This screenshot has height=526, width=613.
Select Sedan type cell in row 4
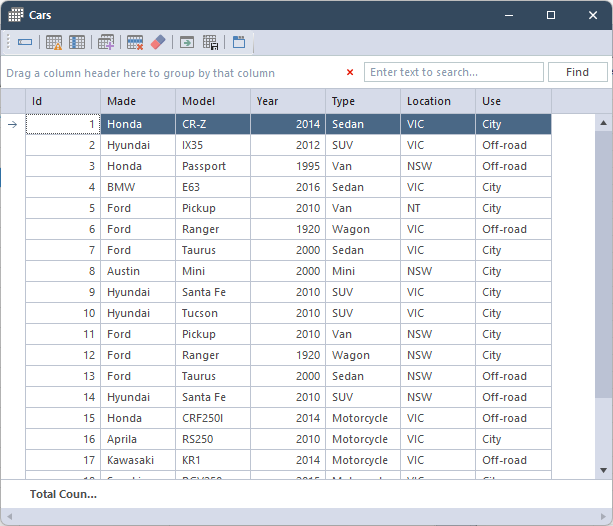(363, 187)
